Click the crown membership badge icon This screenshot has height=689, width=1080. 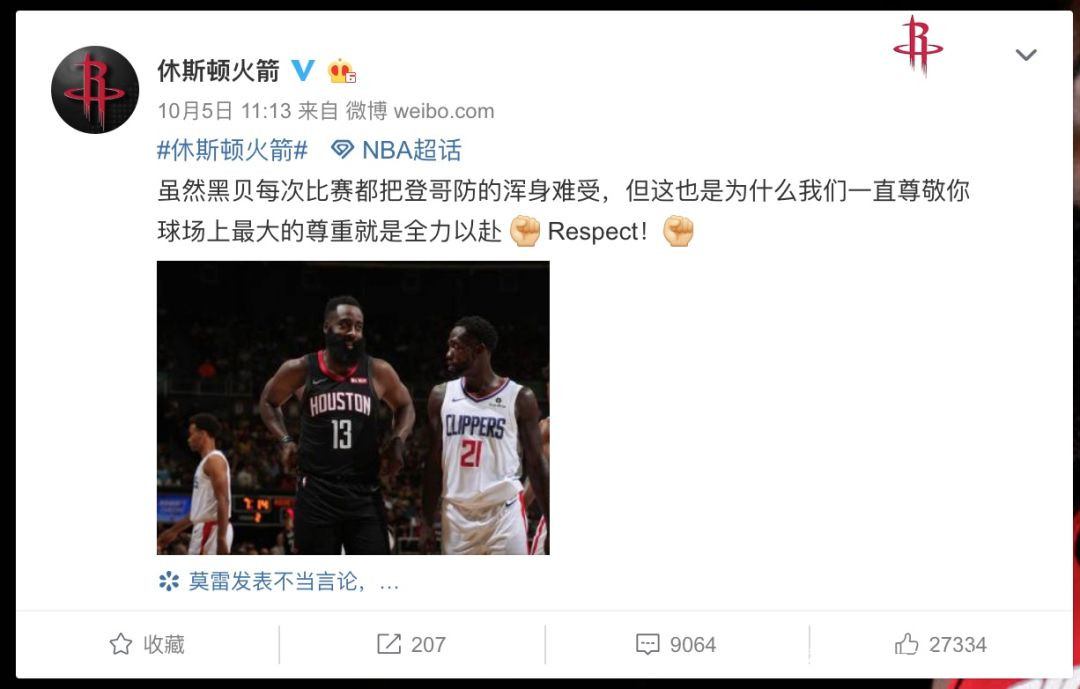pyautogui.click(x=342, y=71)
